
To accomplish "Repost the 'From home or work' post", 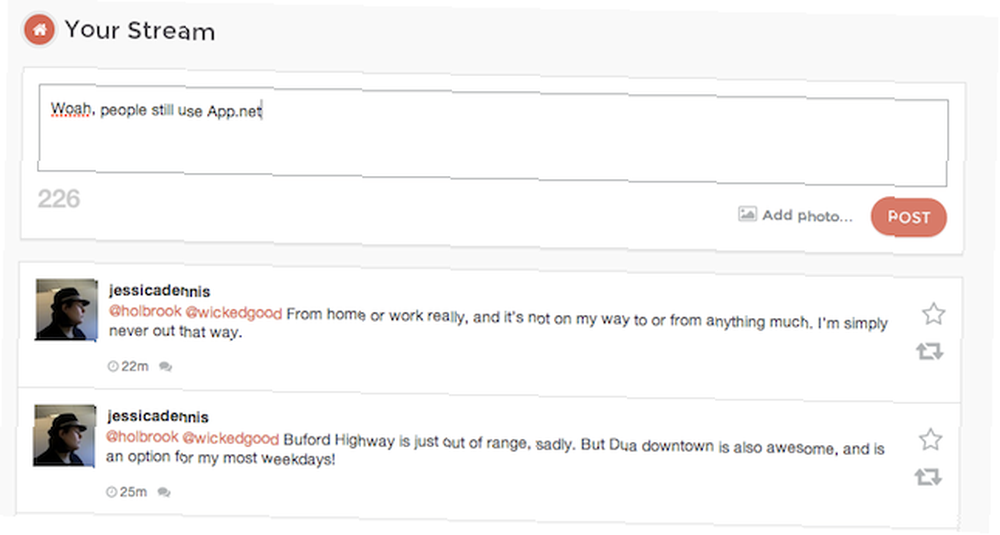I will click(930, 352).
